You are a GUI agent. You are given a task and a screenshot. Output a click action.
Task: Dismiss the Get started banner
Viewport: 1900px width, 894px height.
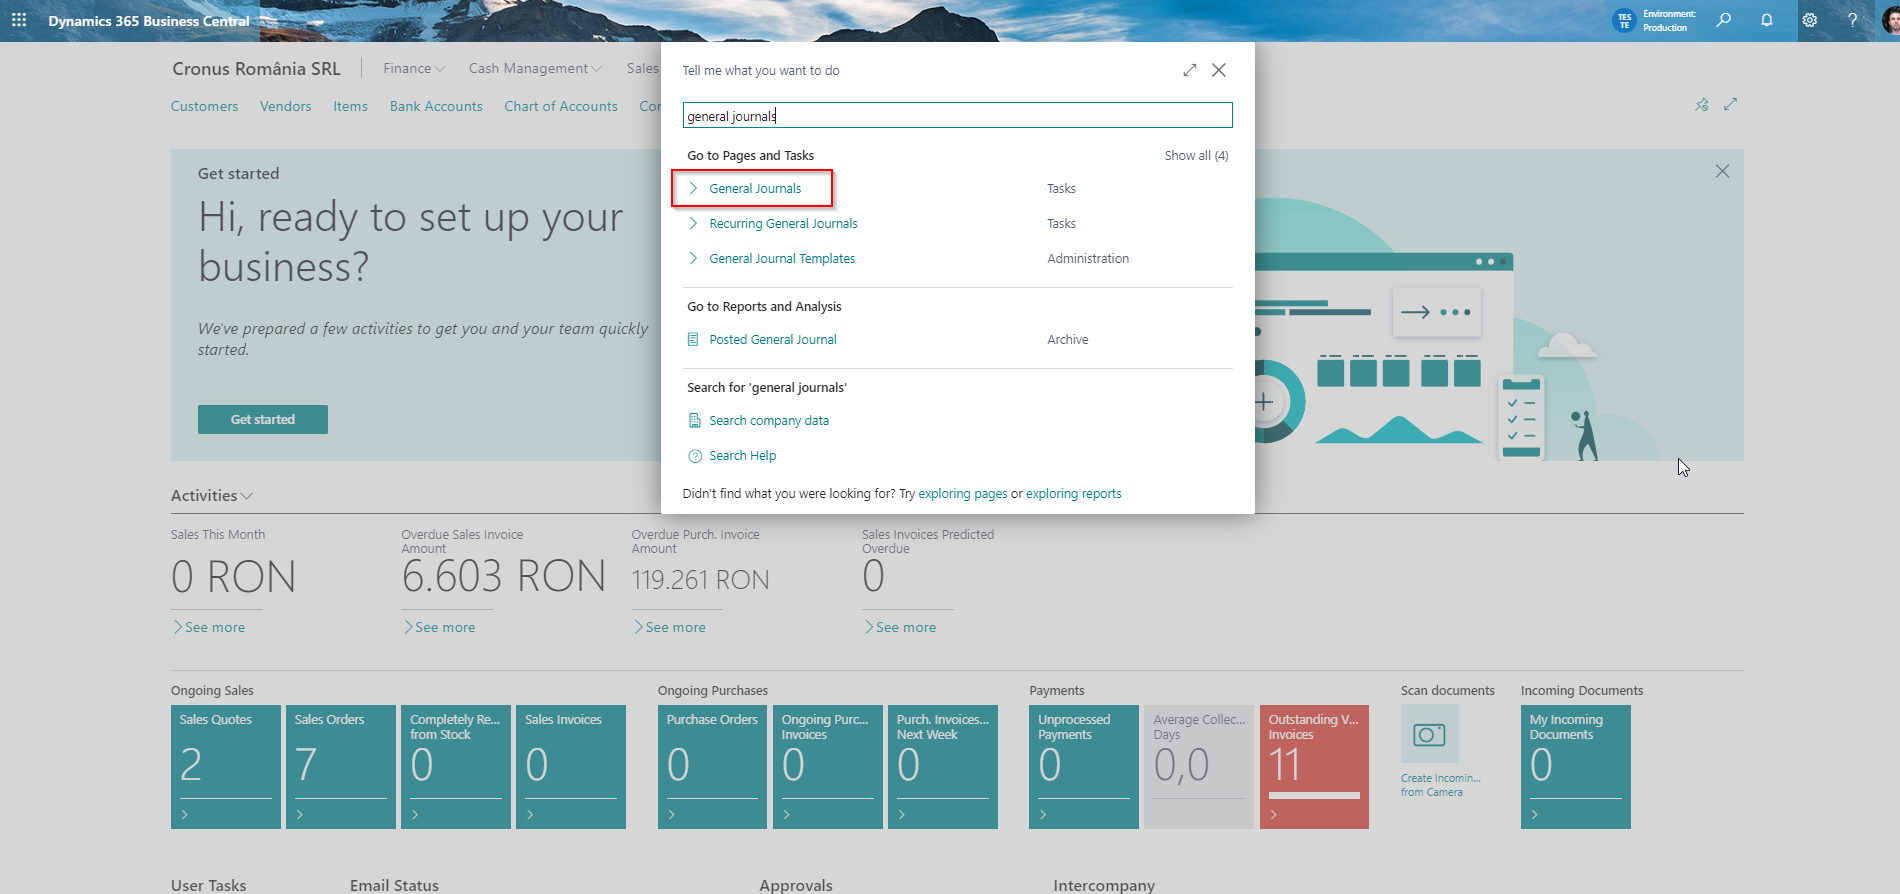(1722, 171)
